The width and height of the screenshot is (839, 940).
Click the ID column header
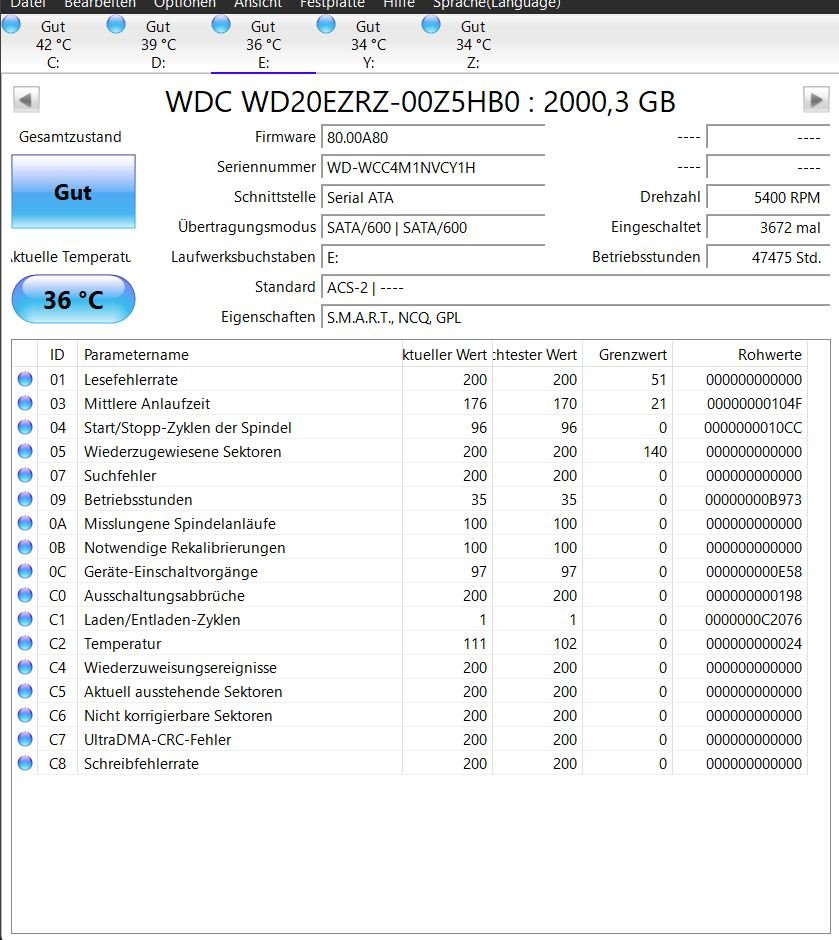(58, 354)
